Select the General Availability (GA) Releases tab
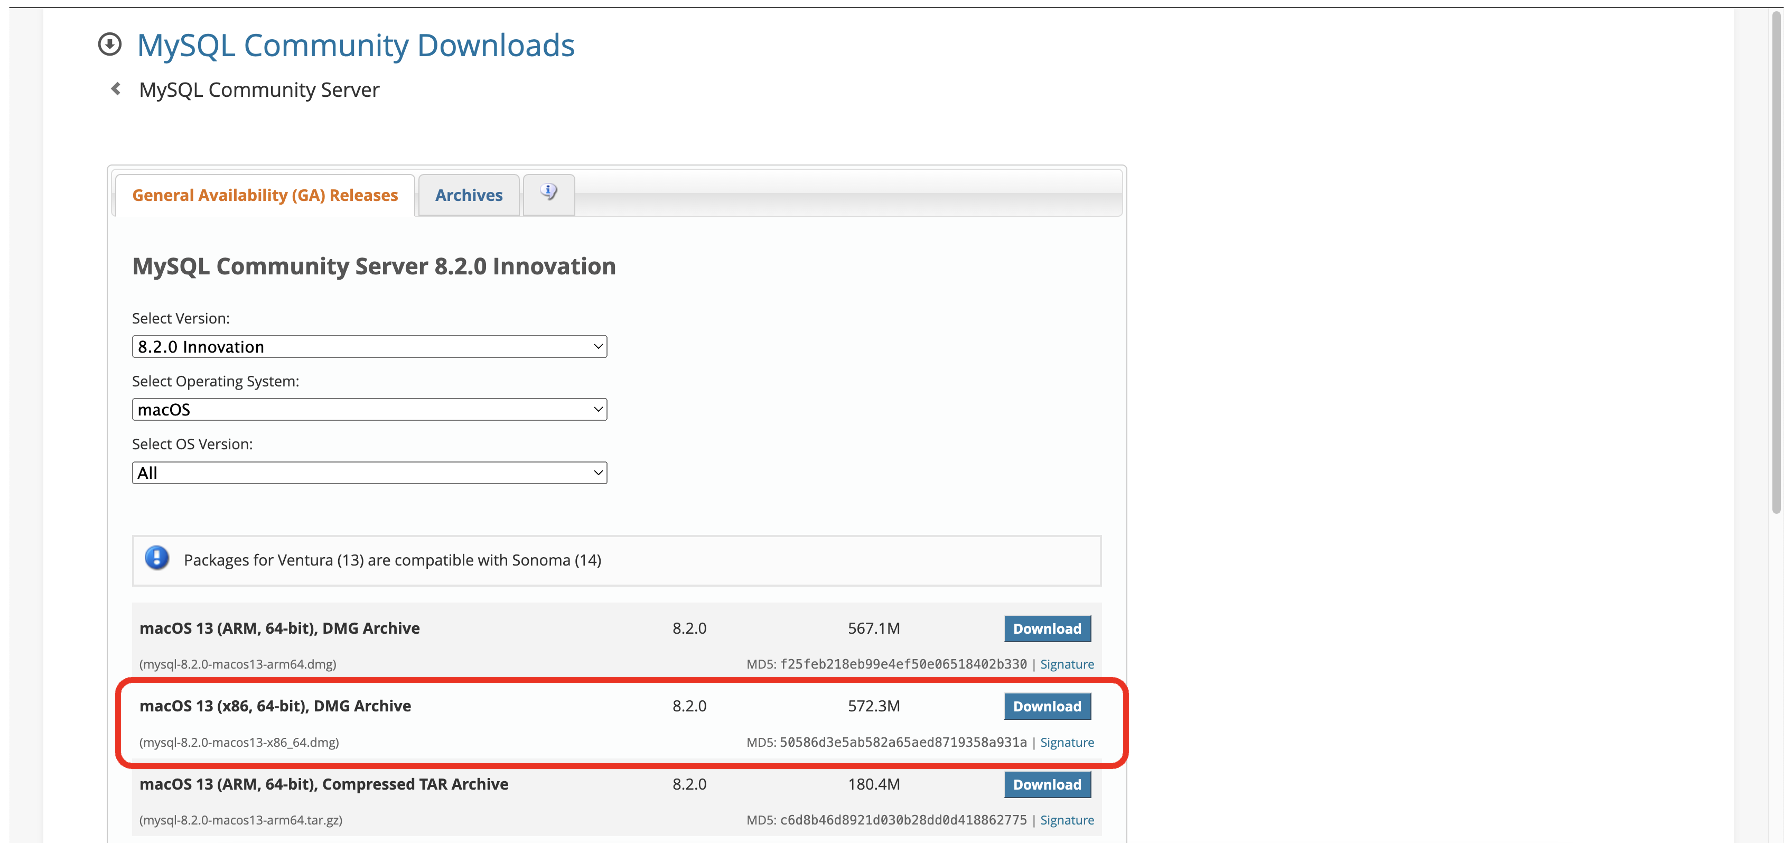This screenshot has width=1792, height=856. click(x=265, y=195)
